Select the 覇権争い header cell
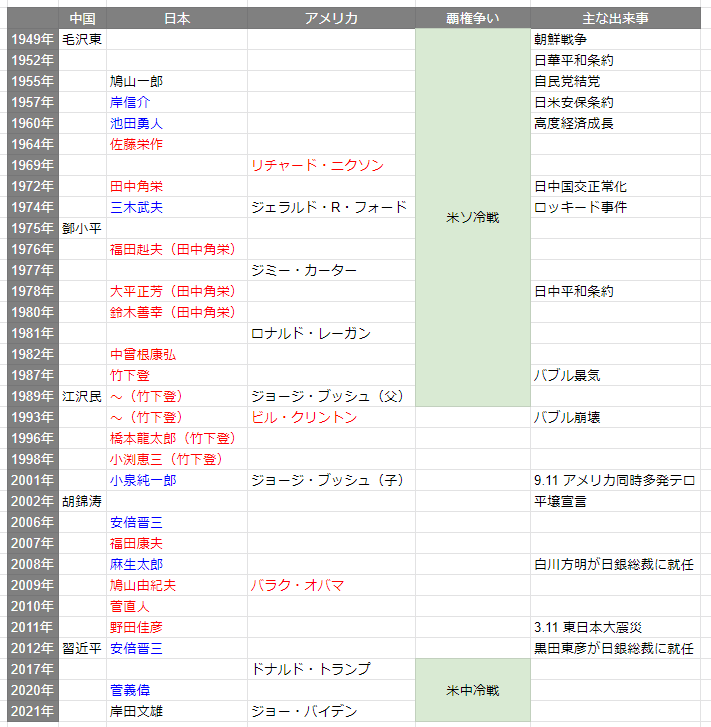 click(x=472, y=18)
